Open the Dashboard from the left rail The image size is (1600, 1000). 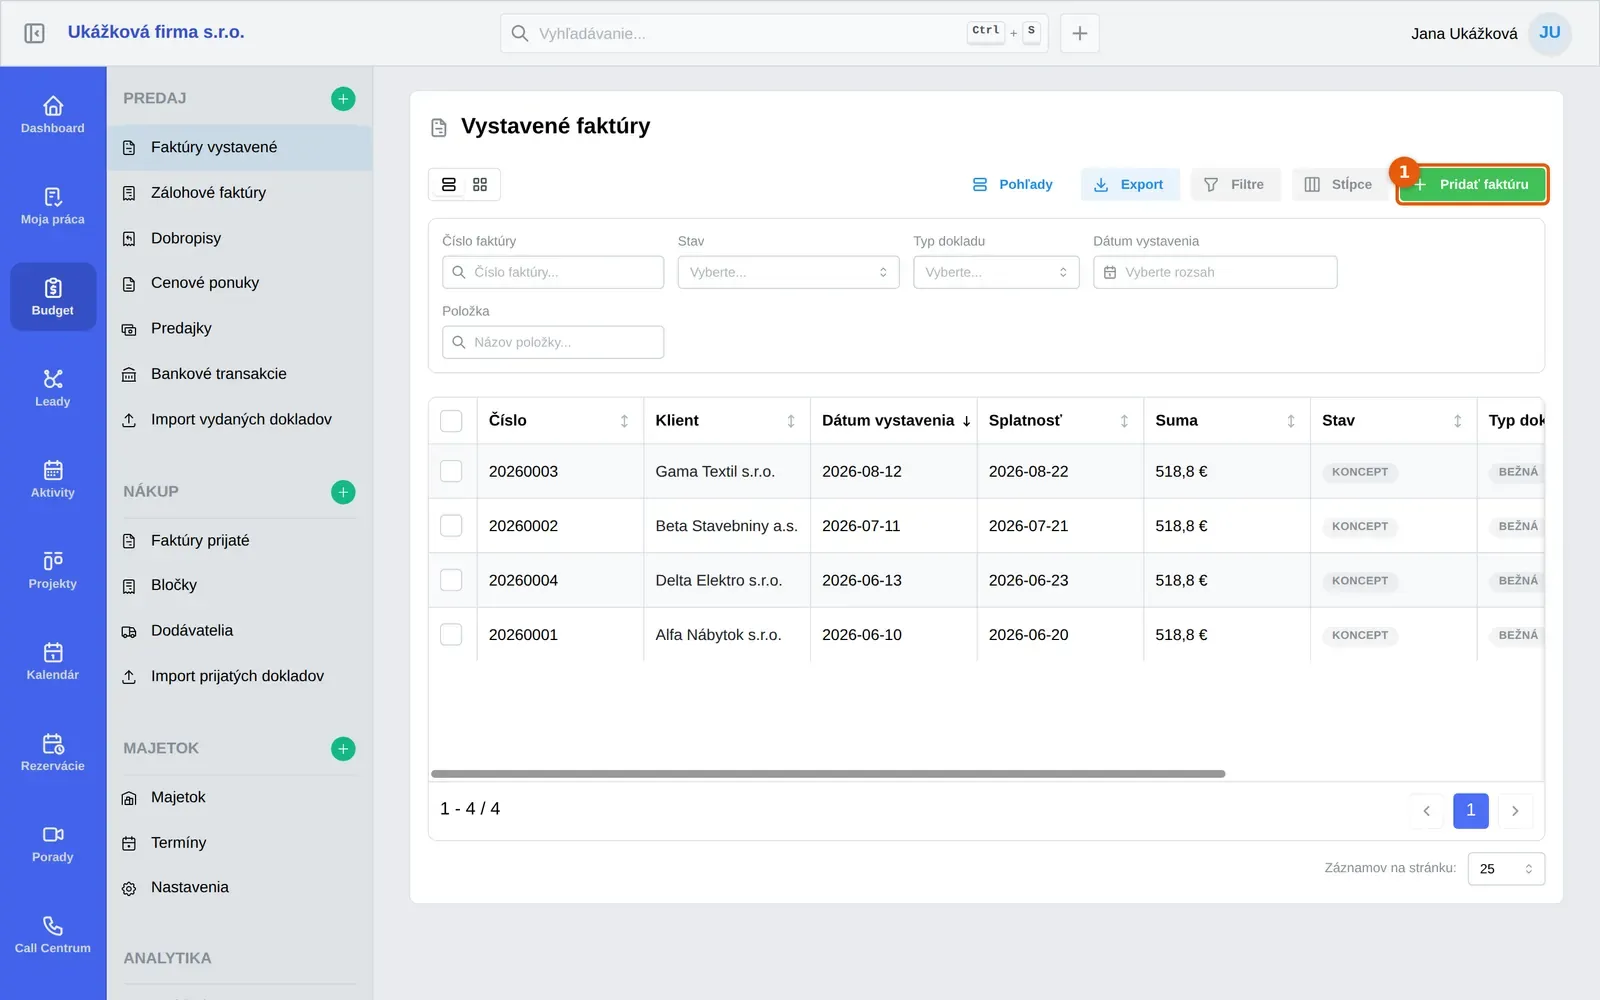pos(53,115)
